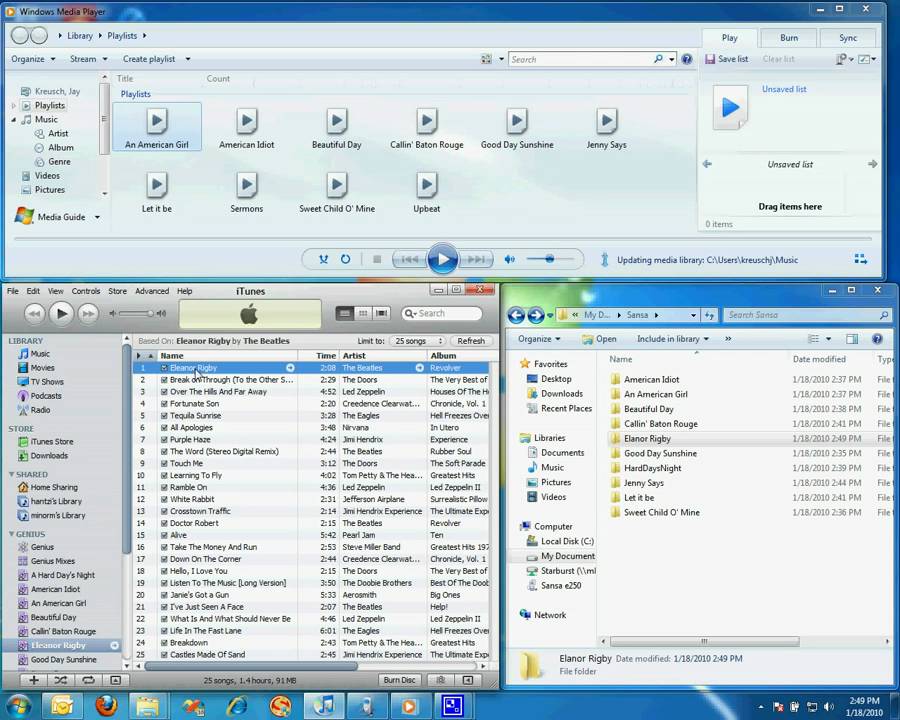Toggle repeat in Windows Media Player
Viewport: 900px width, 720px height.
click(345, 260)
